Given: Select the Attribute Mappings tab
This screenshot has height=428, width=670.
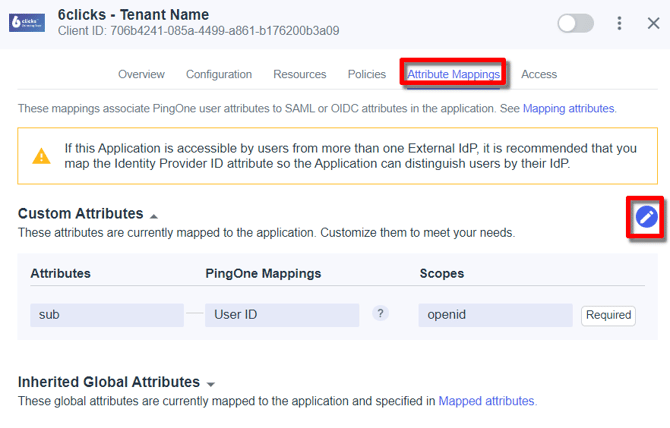Looking at the screenshot, I should tap(454, 74).
